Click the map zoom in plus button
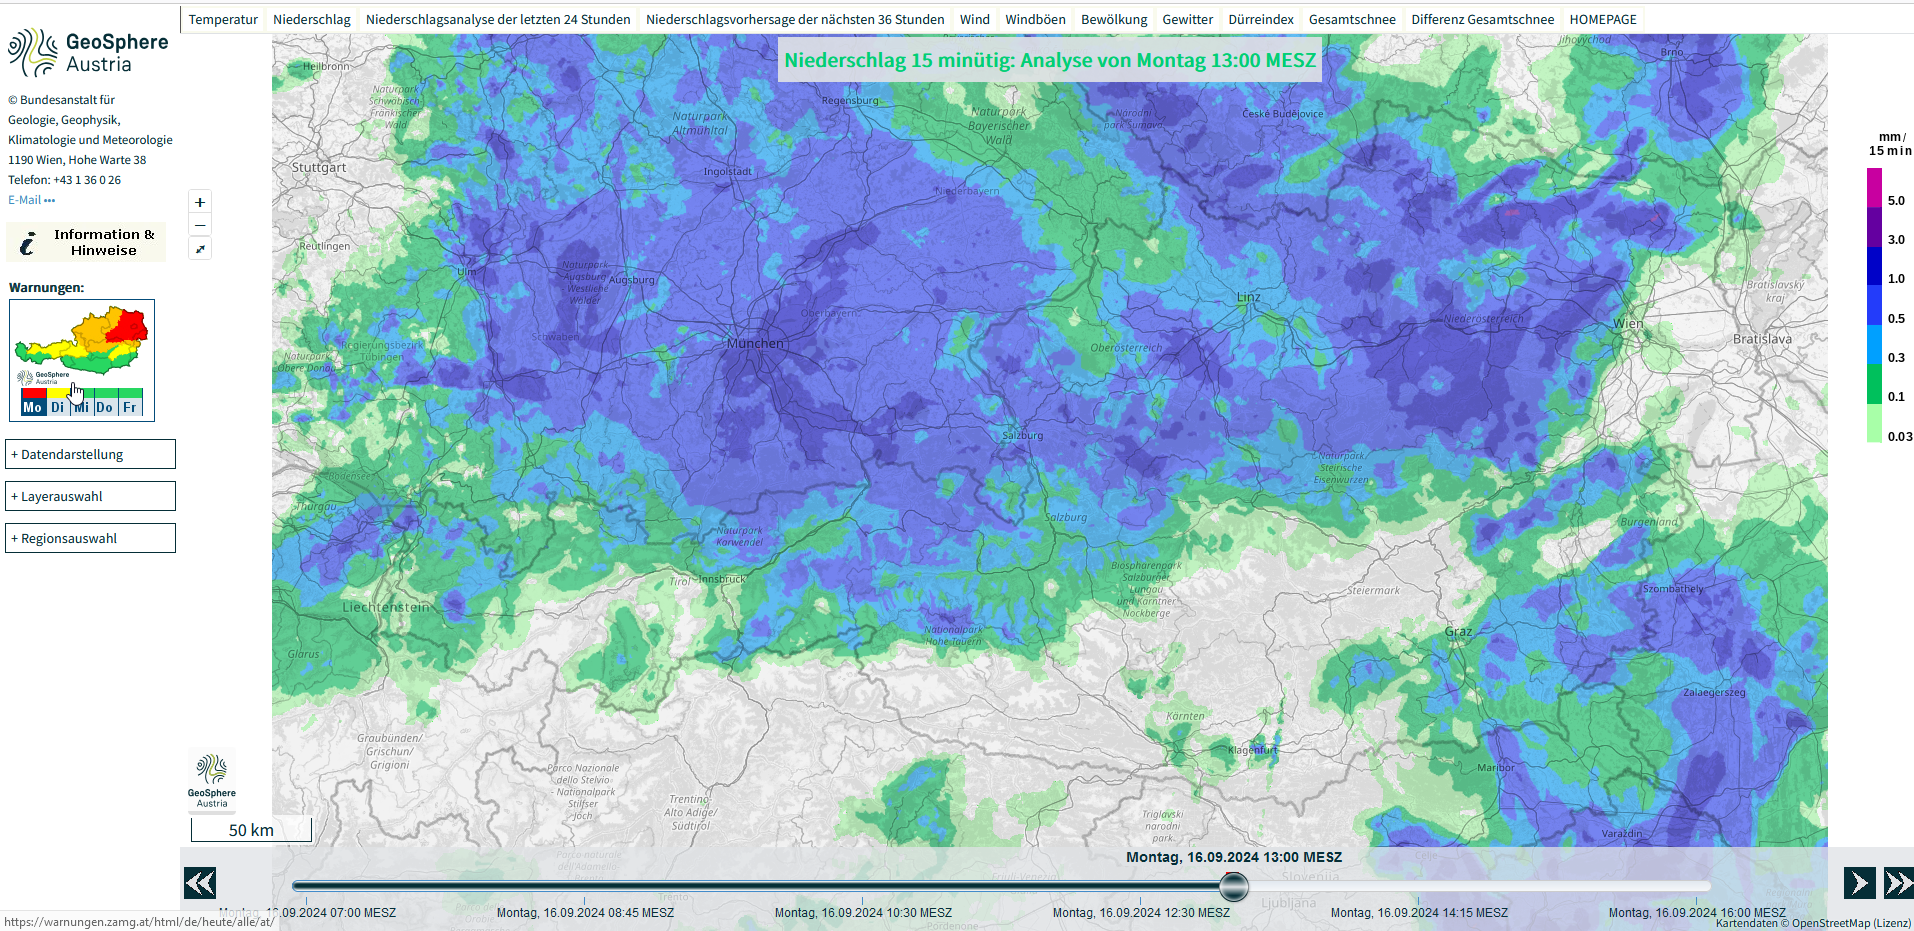The width and height of the screenshot is (1914, 931). (x=200, y=202)
